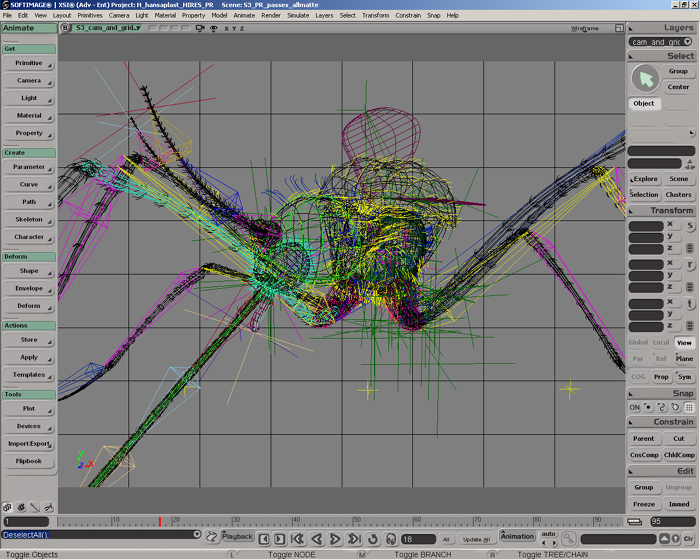Activate the Translate (t) transform icon
700x560 pixels.
(x=690, y=303)
